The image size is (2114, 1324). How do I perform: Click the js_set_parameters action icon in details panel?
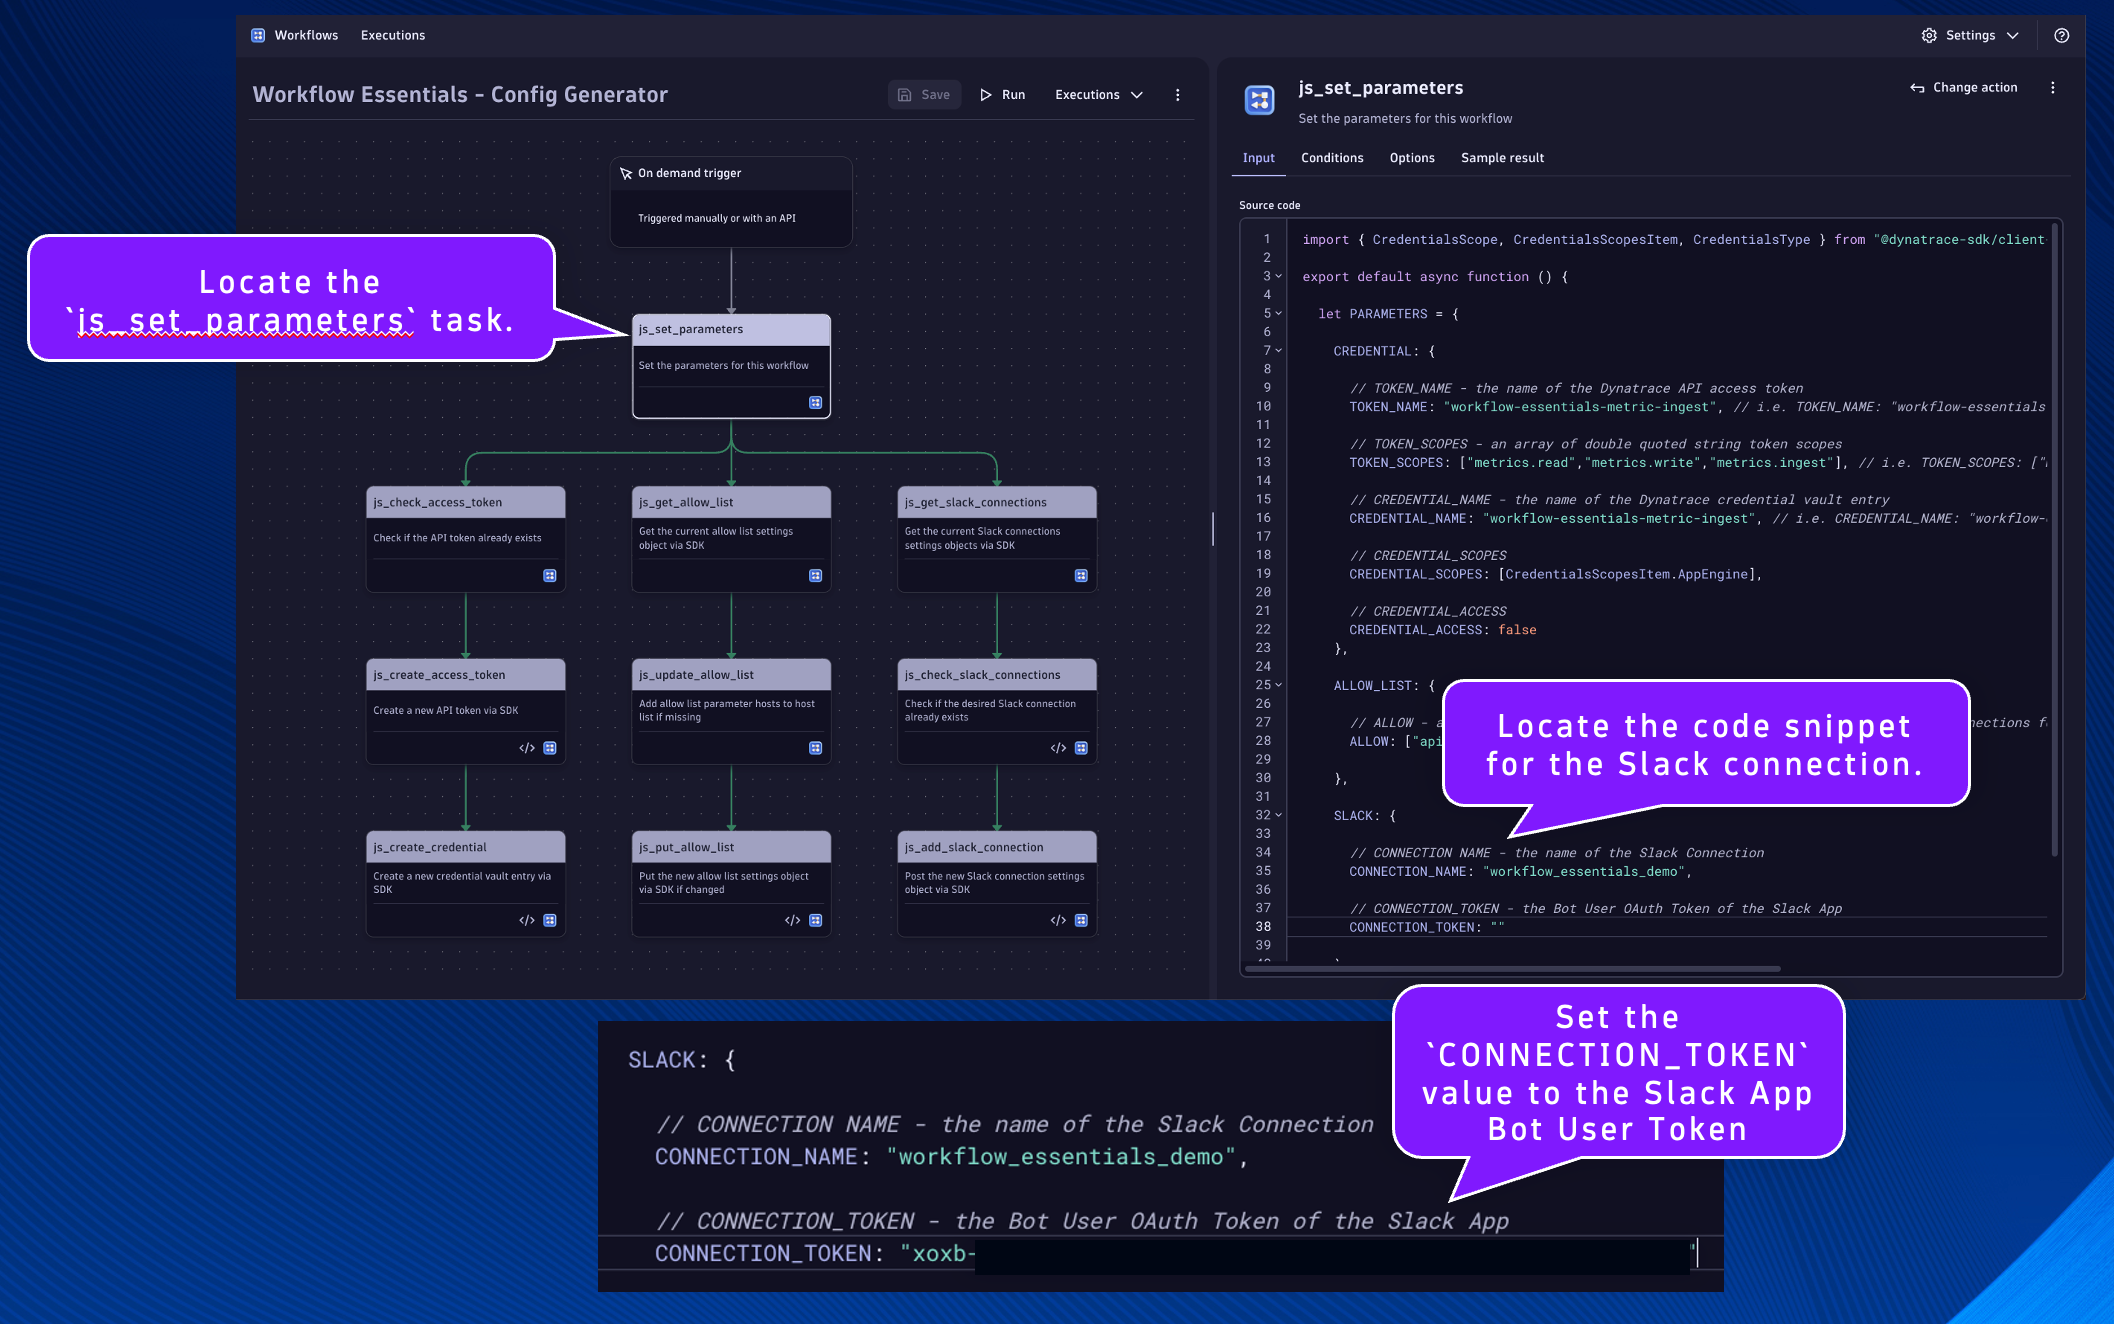pyautogui.click(x=1259, y=100)
